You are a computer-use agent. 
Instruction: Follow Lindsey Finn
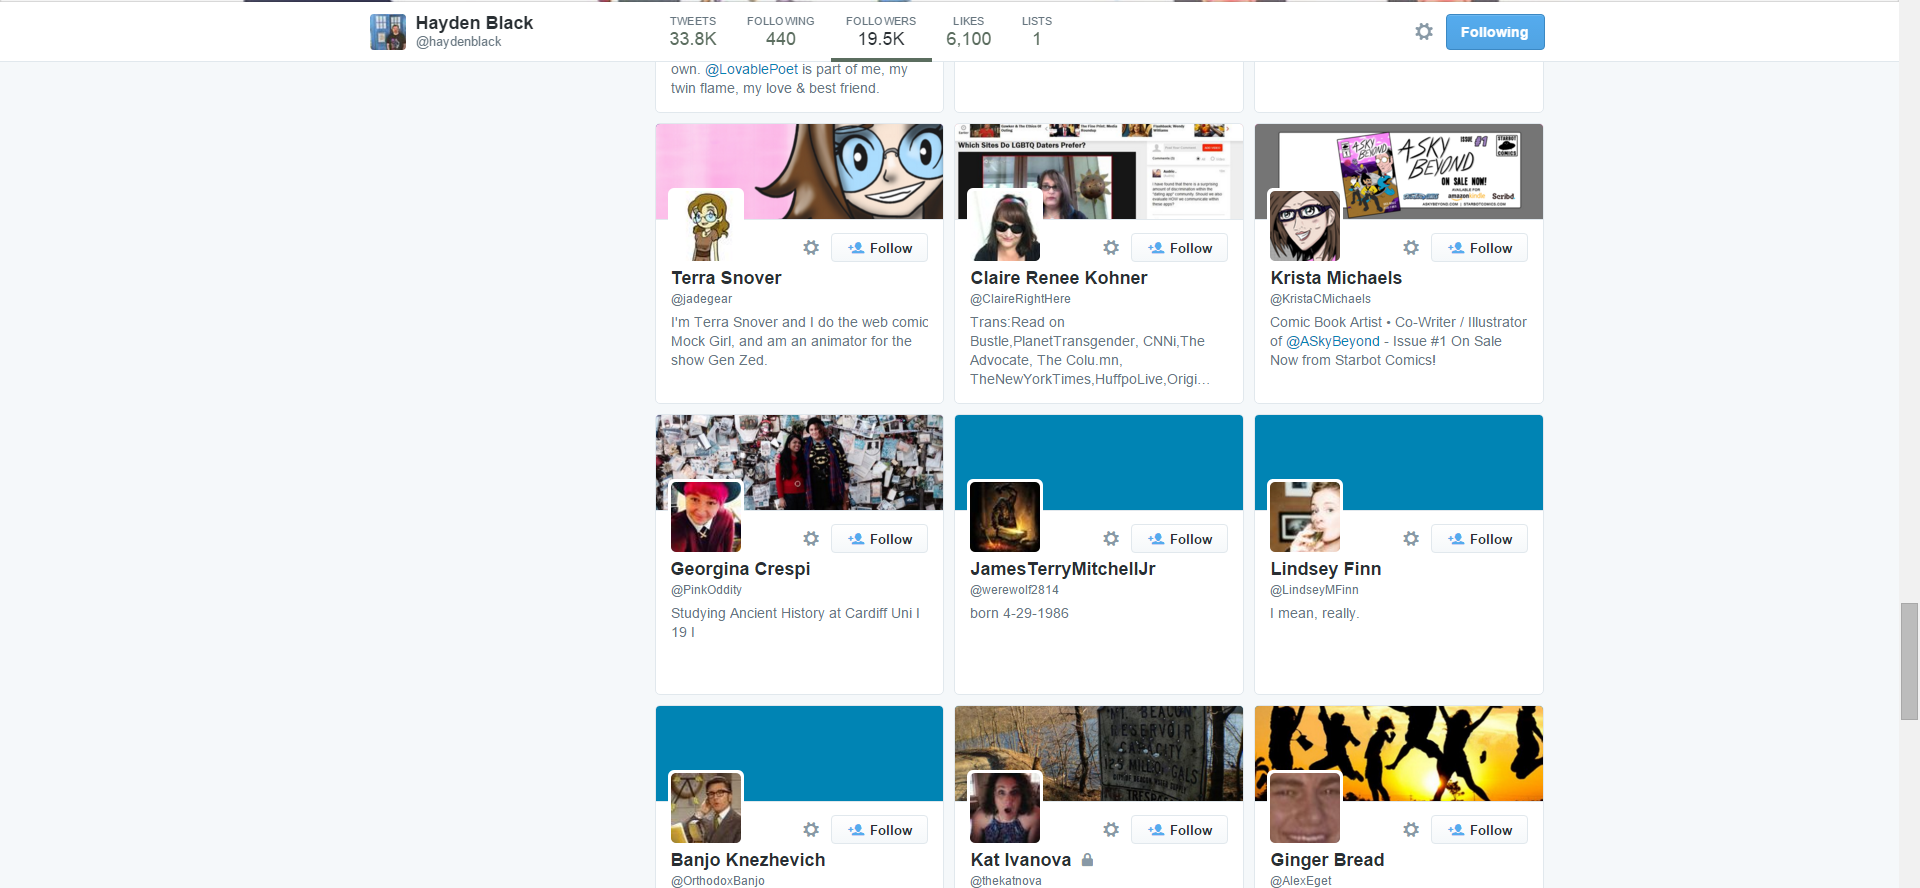click(1479, 539)
